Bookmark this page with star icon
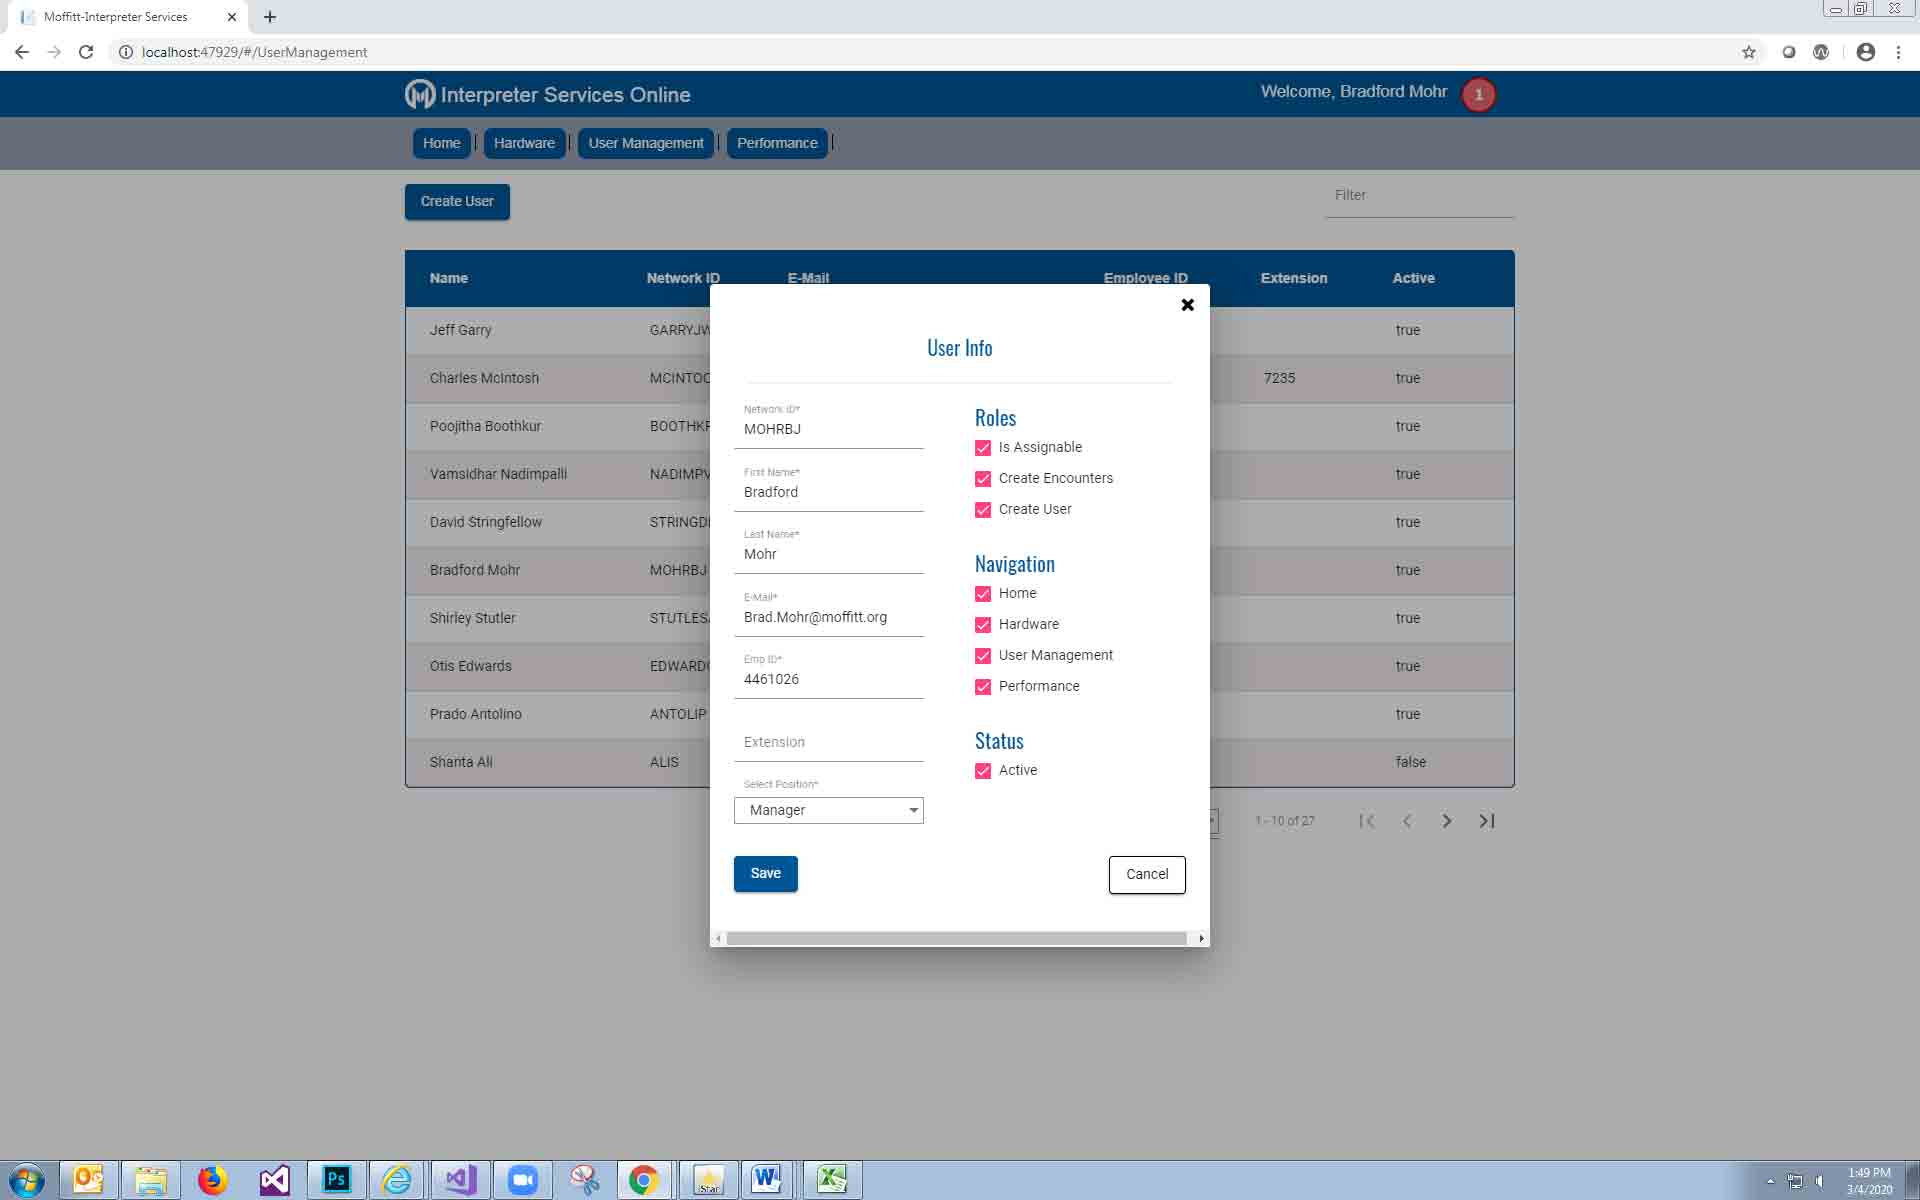 [1748, 52]
